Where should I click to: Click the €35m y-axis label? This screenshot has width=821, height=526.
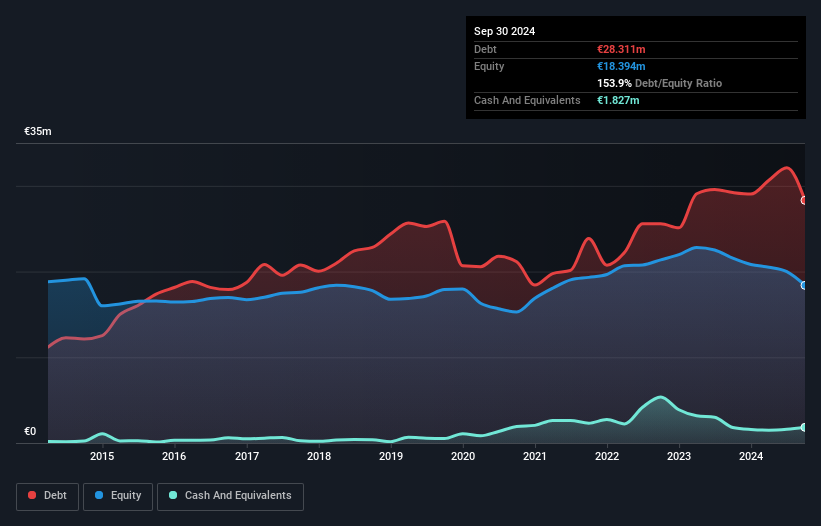coord(38,131)
